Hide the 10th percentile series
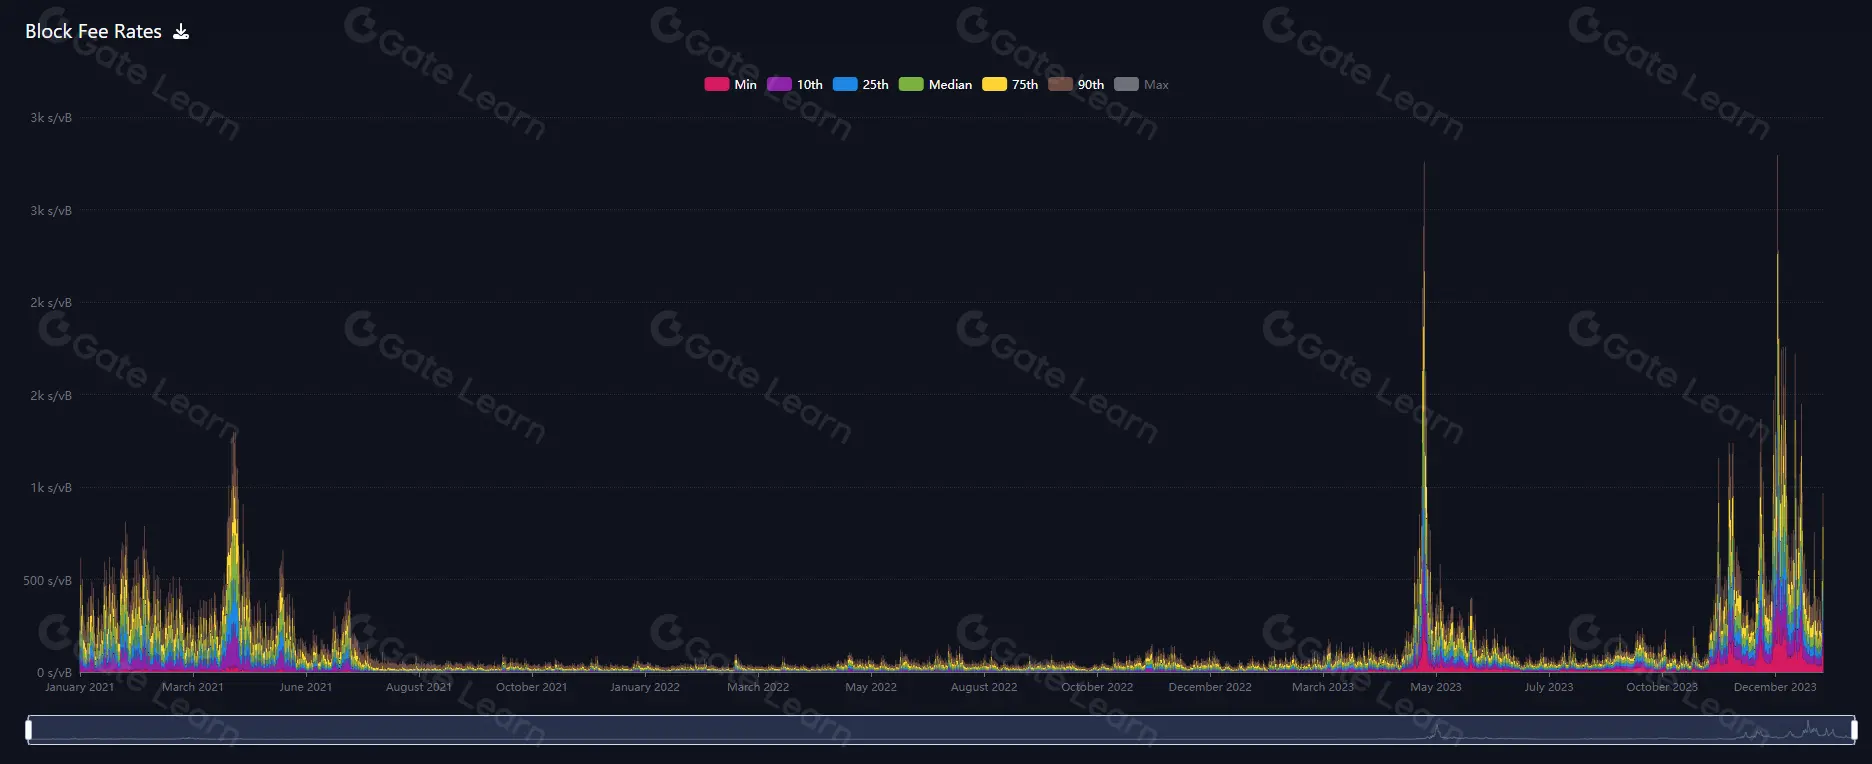The image size is (1872, 764). [795, 85]
